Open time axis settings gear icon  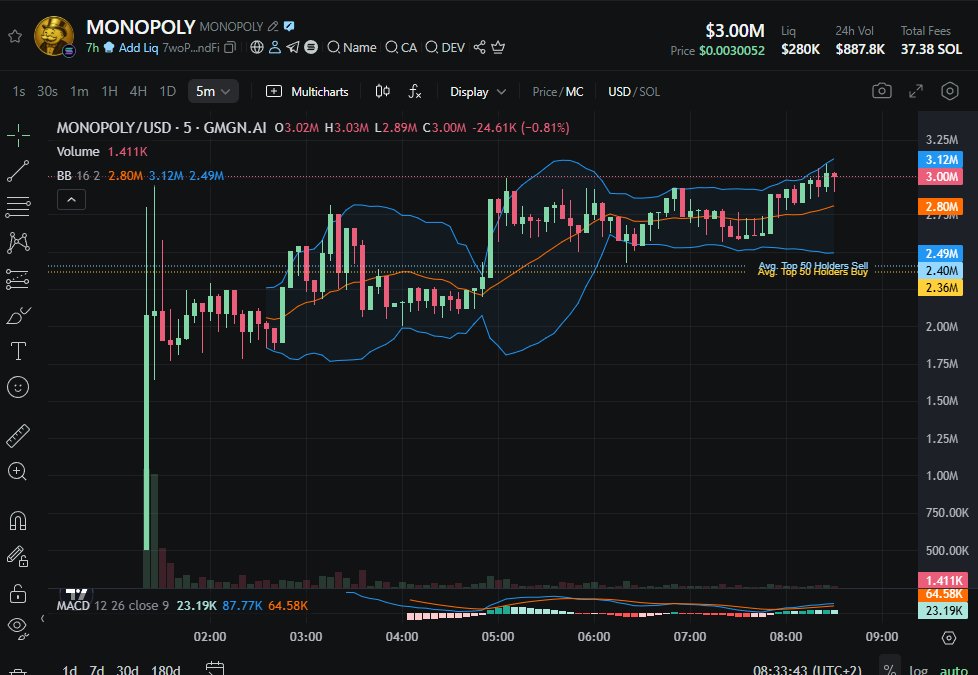click(949, 638)
